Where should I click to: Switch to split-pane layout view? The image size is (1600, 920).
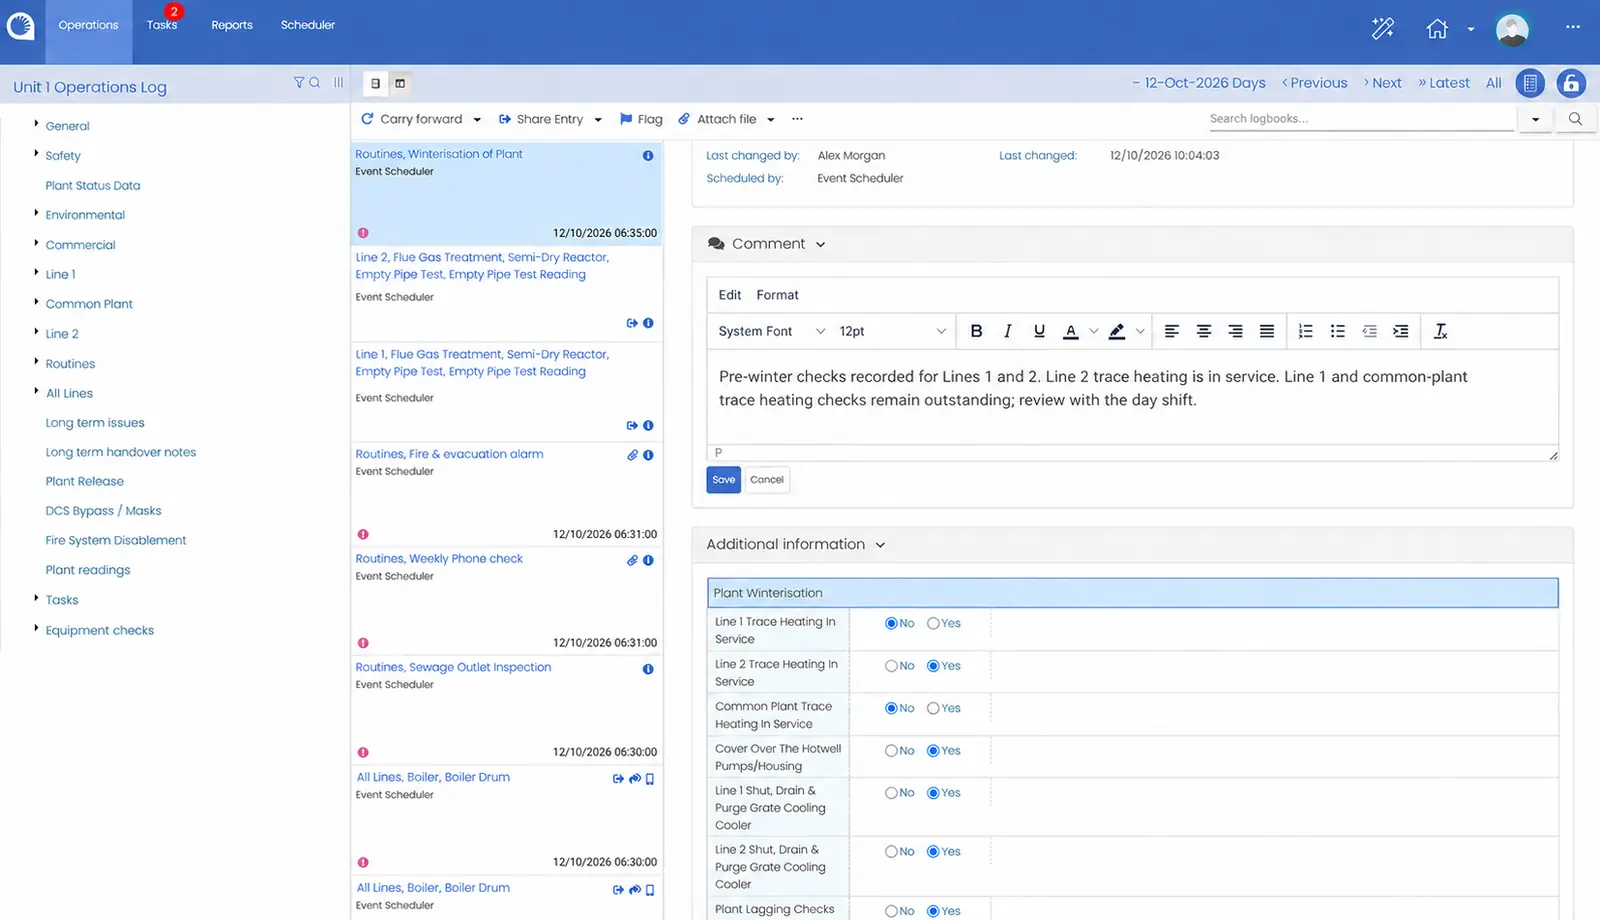pos(400,83)
